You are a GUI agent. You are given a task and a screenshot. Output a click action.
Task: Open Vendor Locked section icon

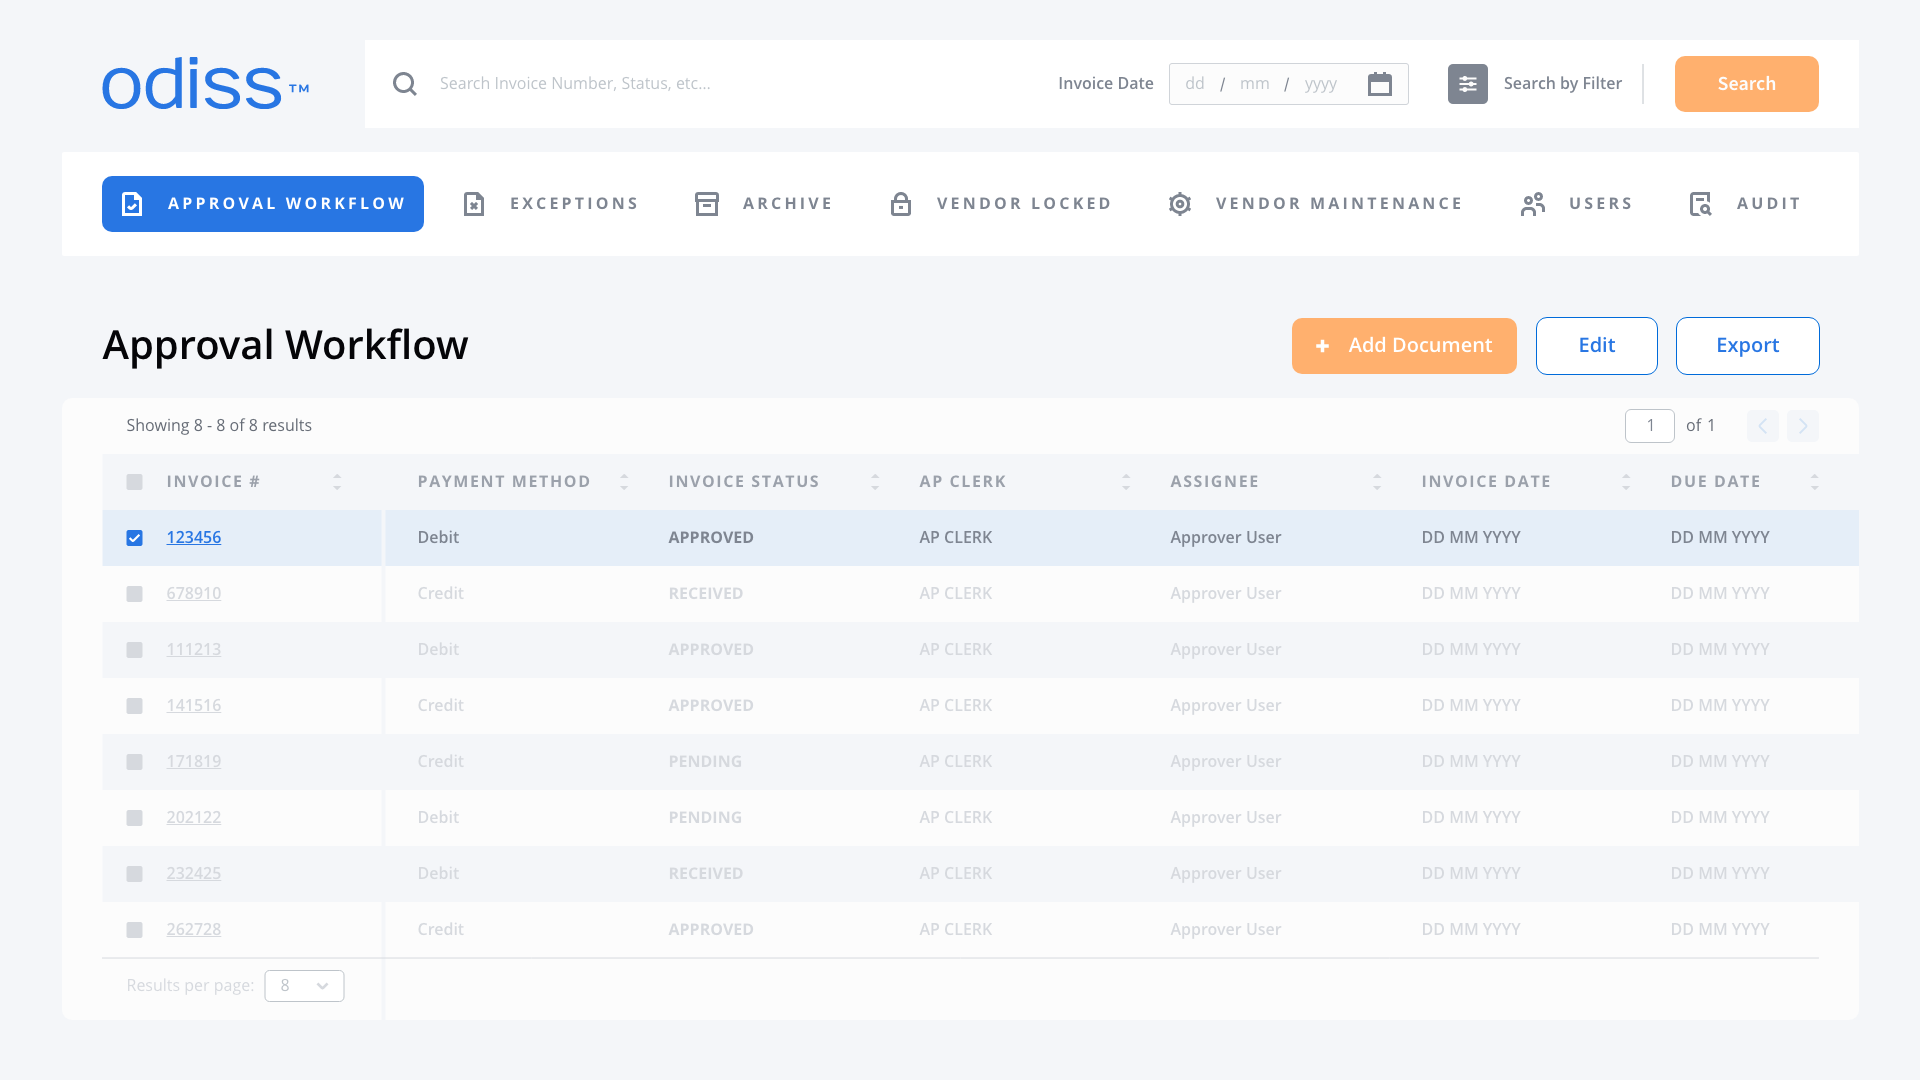(901, 203)
